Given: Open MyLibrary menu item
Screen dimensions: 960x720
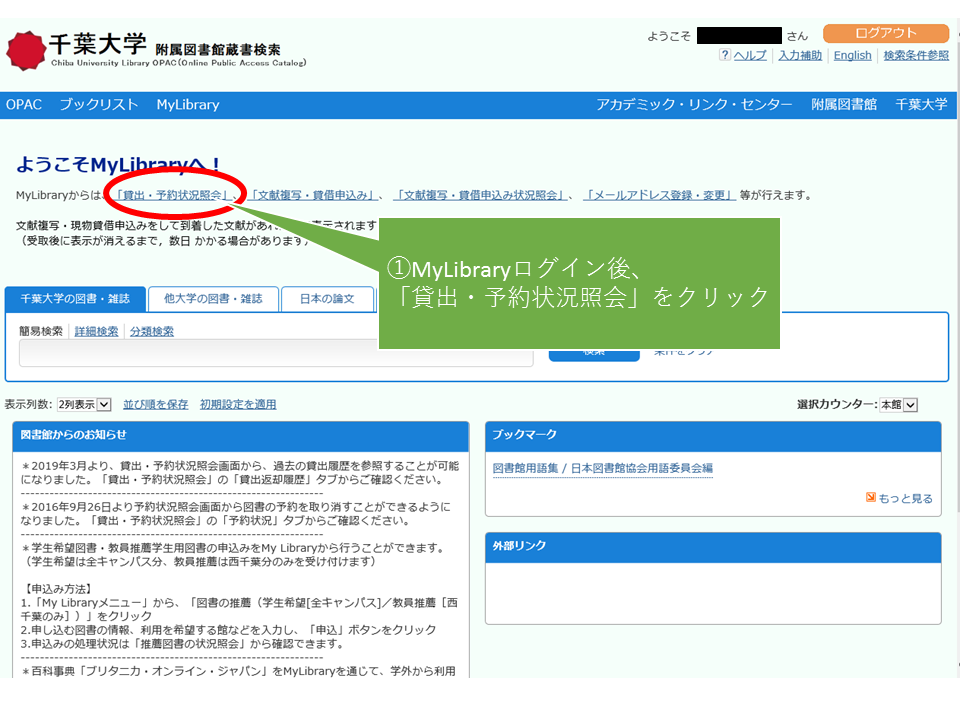Looking at the screenshot, I should (188, 105).
